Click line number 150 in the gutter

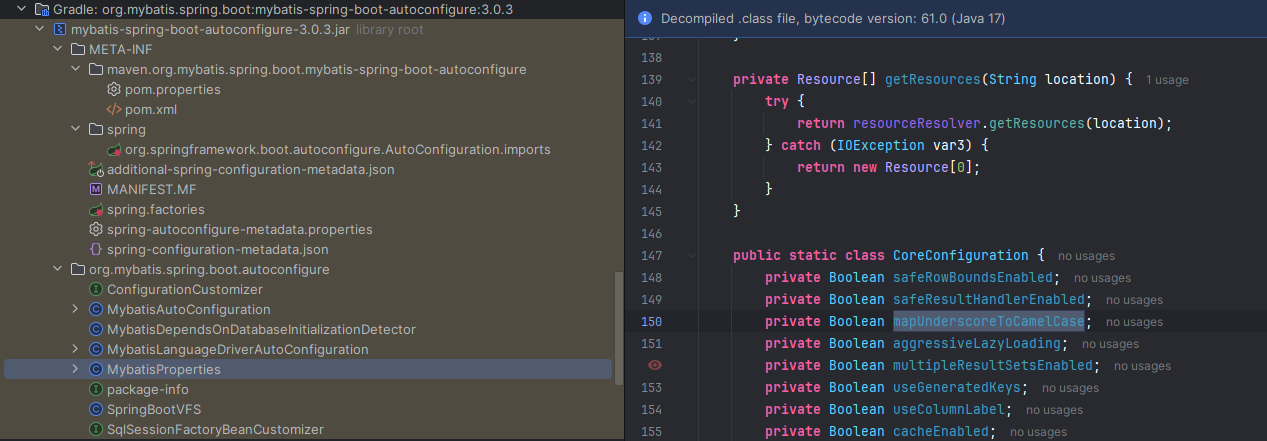click(x=651, y=322)
